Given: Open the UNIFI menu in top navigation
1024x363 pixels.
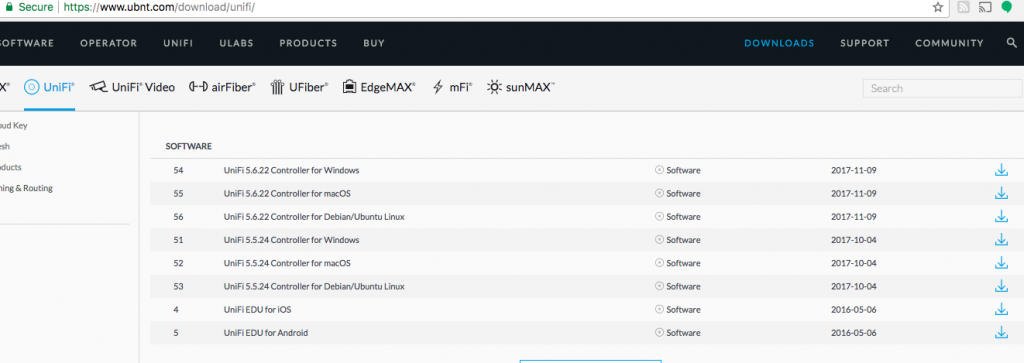Looking at the screenshot, I should (178, 43).
